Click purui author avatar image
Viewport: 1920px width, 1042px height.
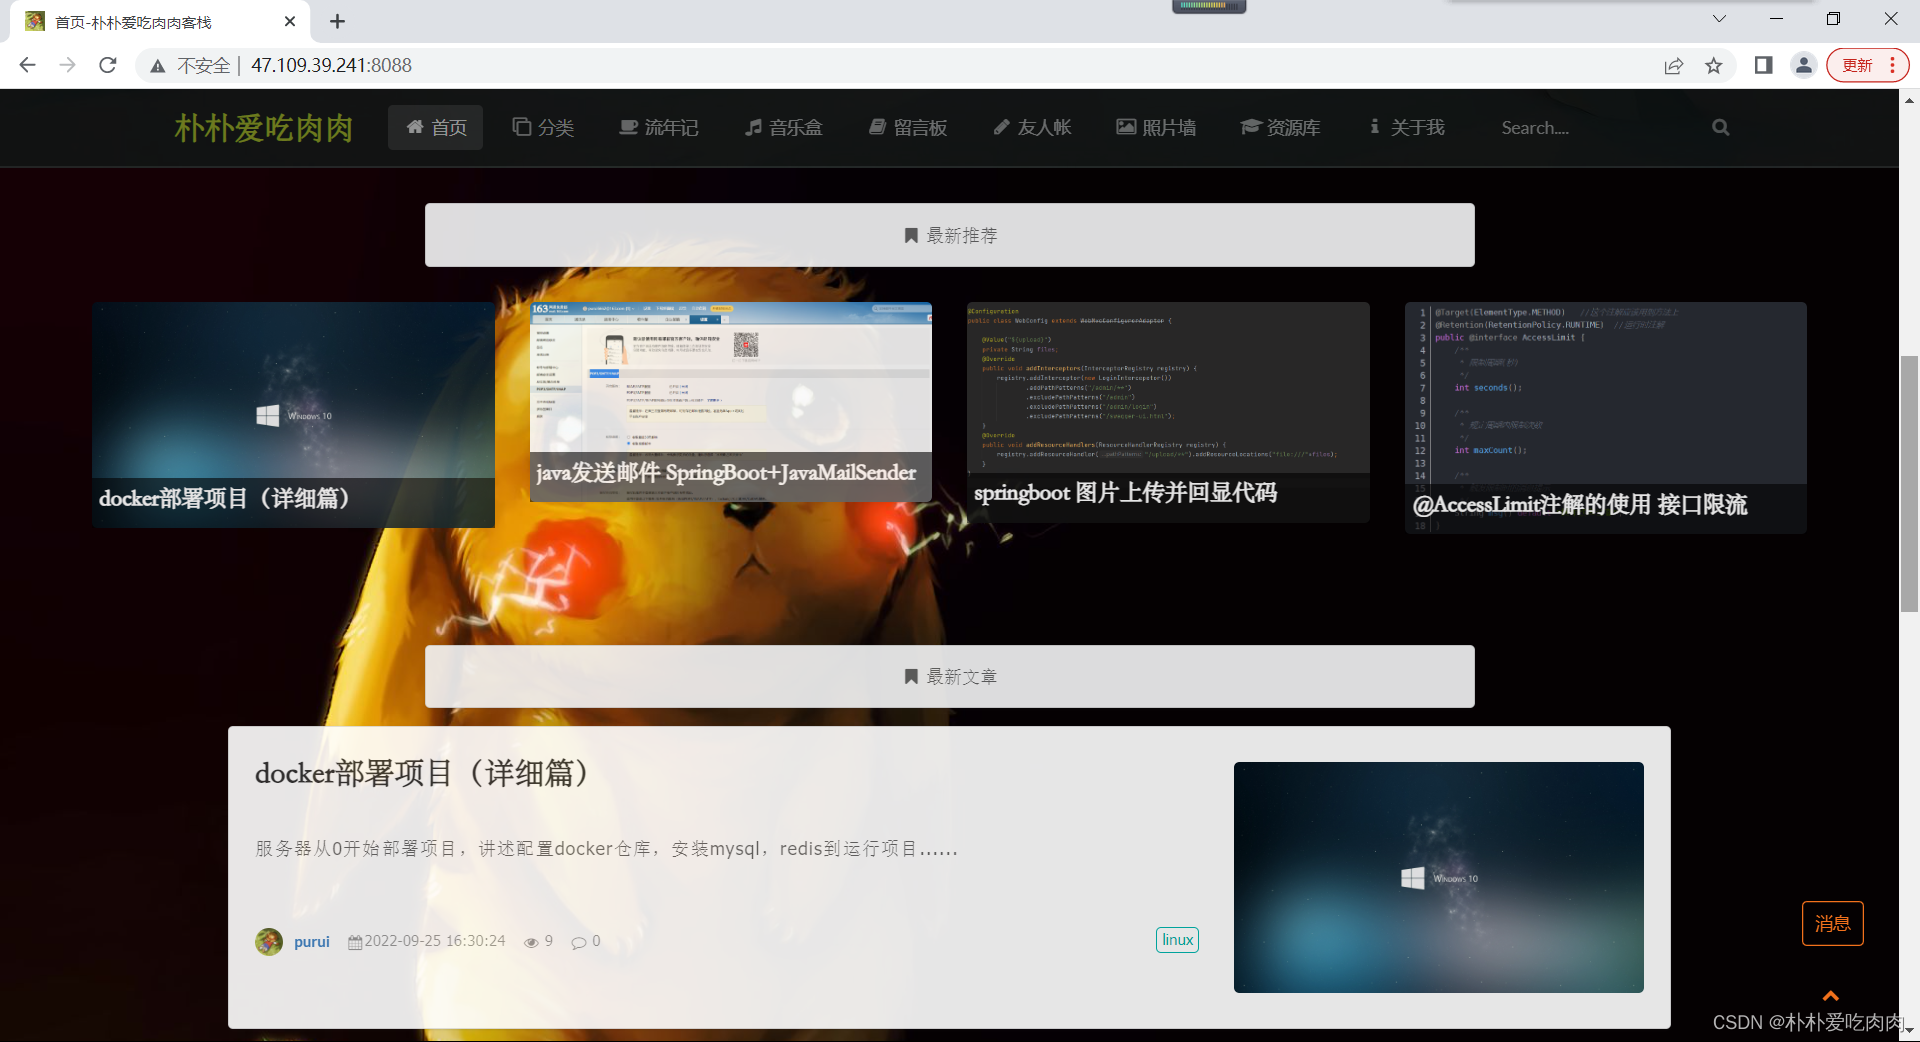(269, 941)
